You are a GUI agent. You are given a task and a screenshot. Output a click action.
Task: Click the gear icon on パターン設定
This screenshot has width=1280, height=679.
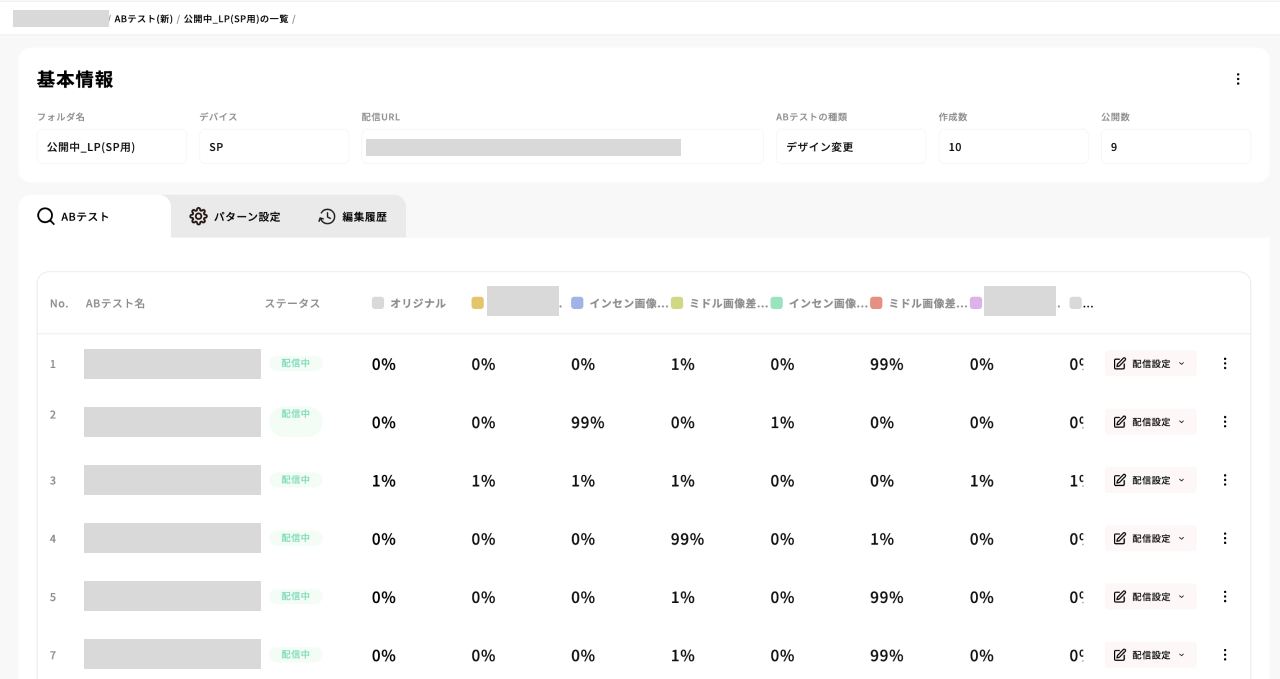click(198, 216)
